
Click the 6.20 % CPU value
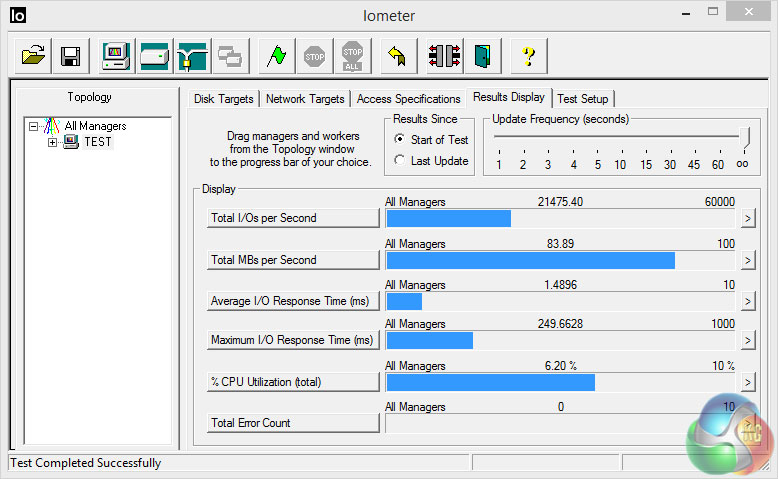(561, 366)
